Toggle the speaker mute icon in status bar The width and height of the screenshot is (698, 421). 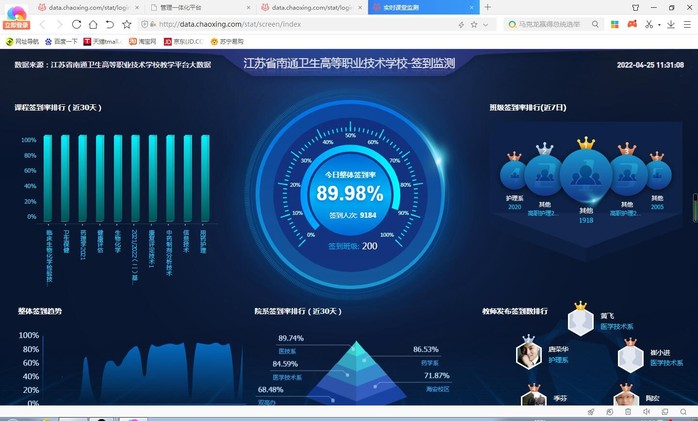point(646,412)
